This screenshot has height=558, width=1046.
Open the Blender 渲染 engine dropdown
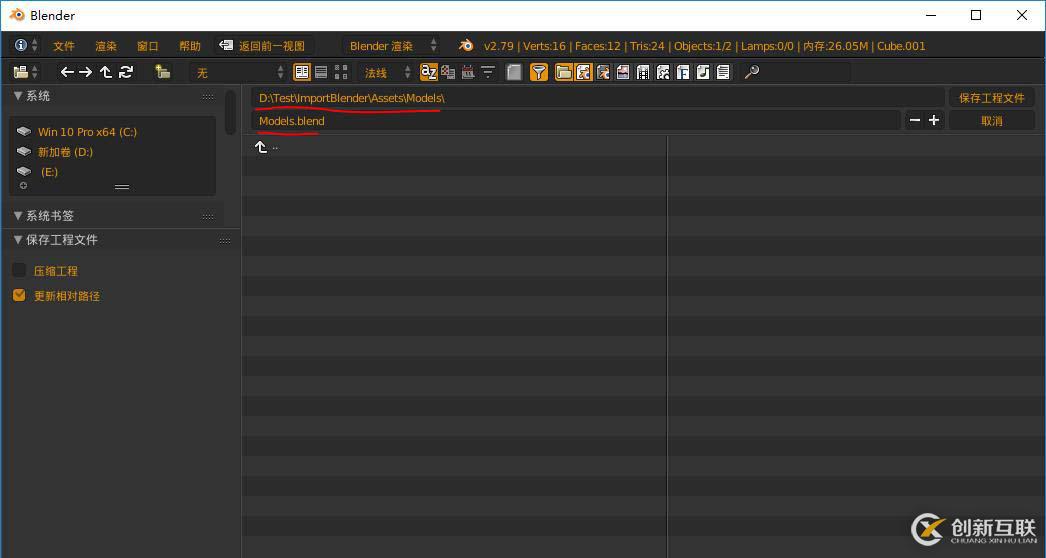tap(393, 46)
